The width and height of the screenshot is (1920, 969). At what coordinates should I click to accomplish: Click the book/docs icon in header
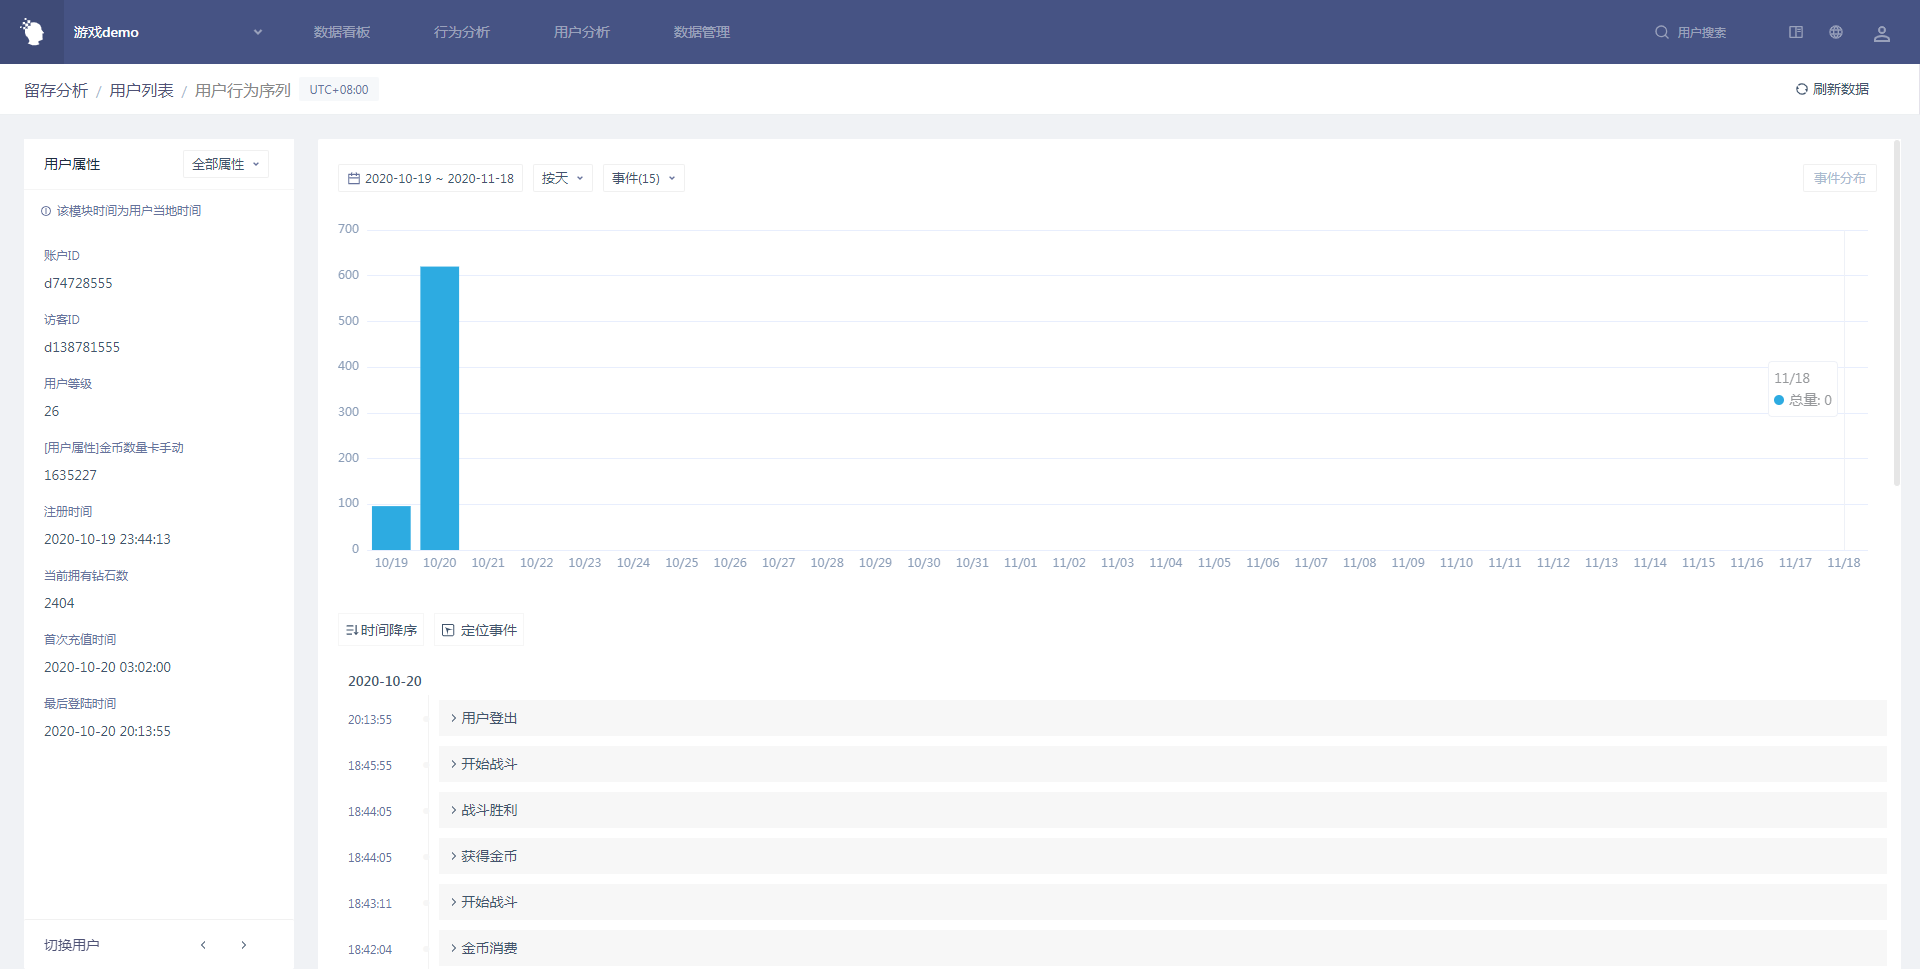pyautogui.click(x=1796, y=32)
